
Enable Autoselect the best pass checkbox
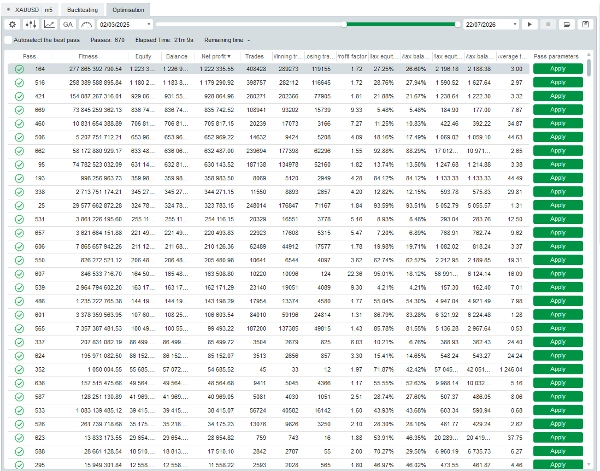tap(8, 40)
